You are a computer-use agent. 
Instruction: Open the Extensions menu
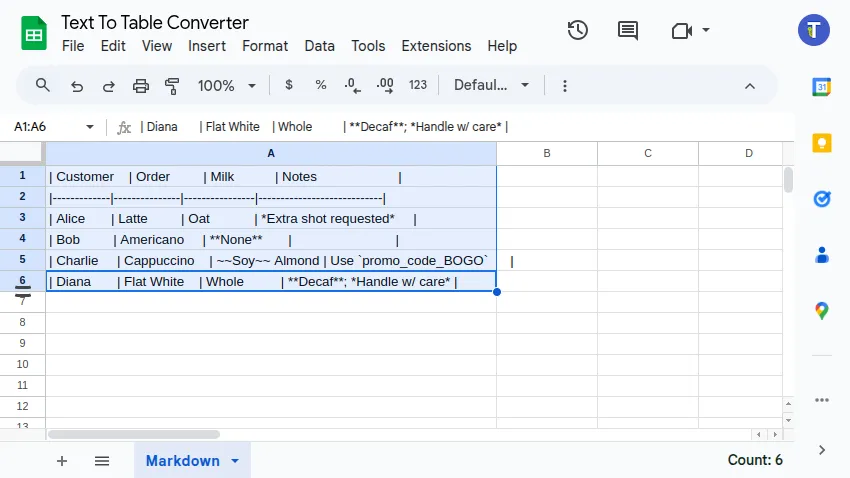pos(436,46)
